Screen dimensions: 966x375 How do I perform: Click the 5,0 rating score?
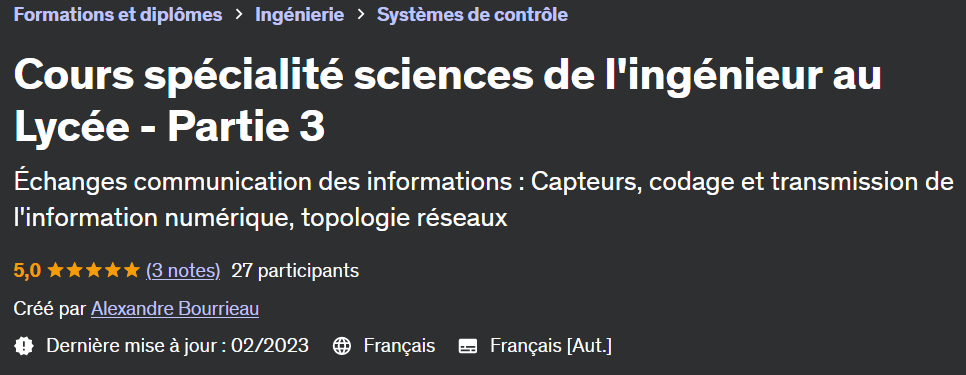click(x=27, y=270)
